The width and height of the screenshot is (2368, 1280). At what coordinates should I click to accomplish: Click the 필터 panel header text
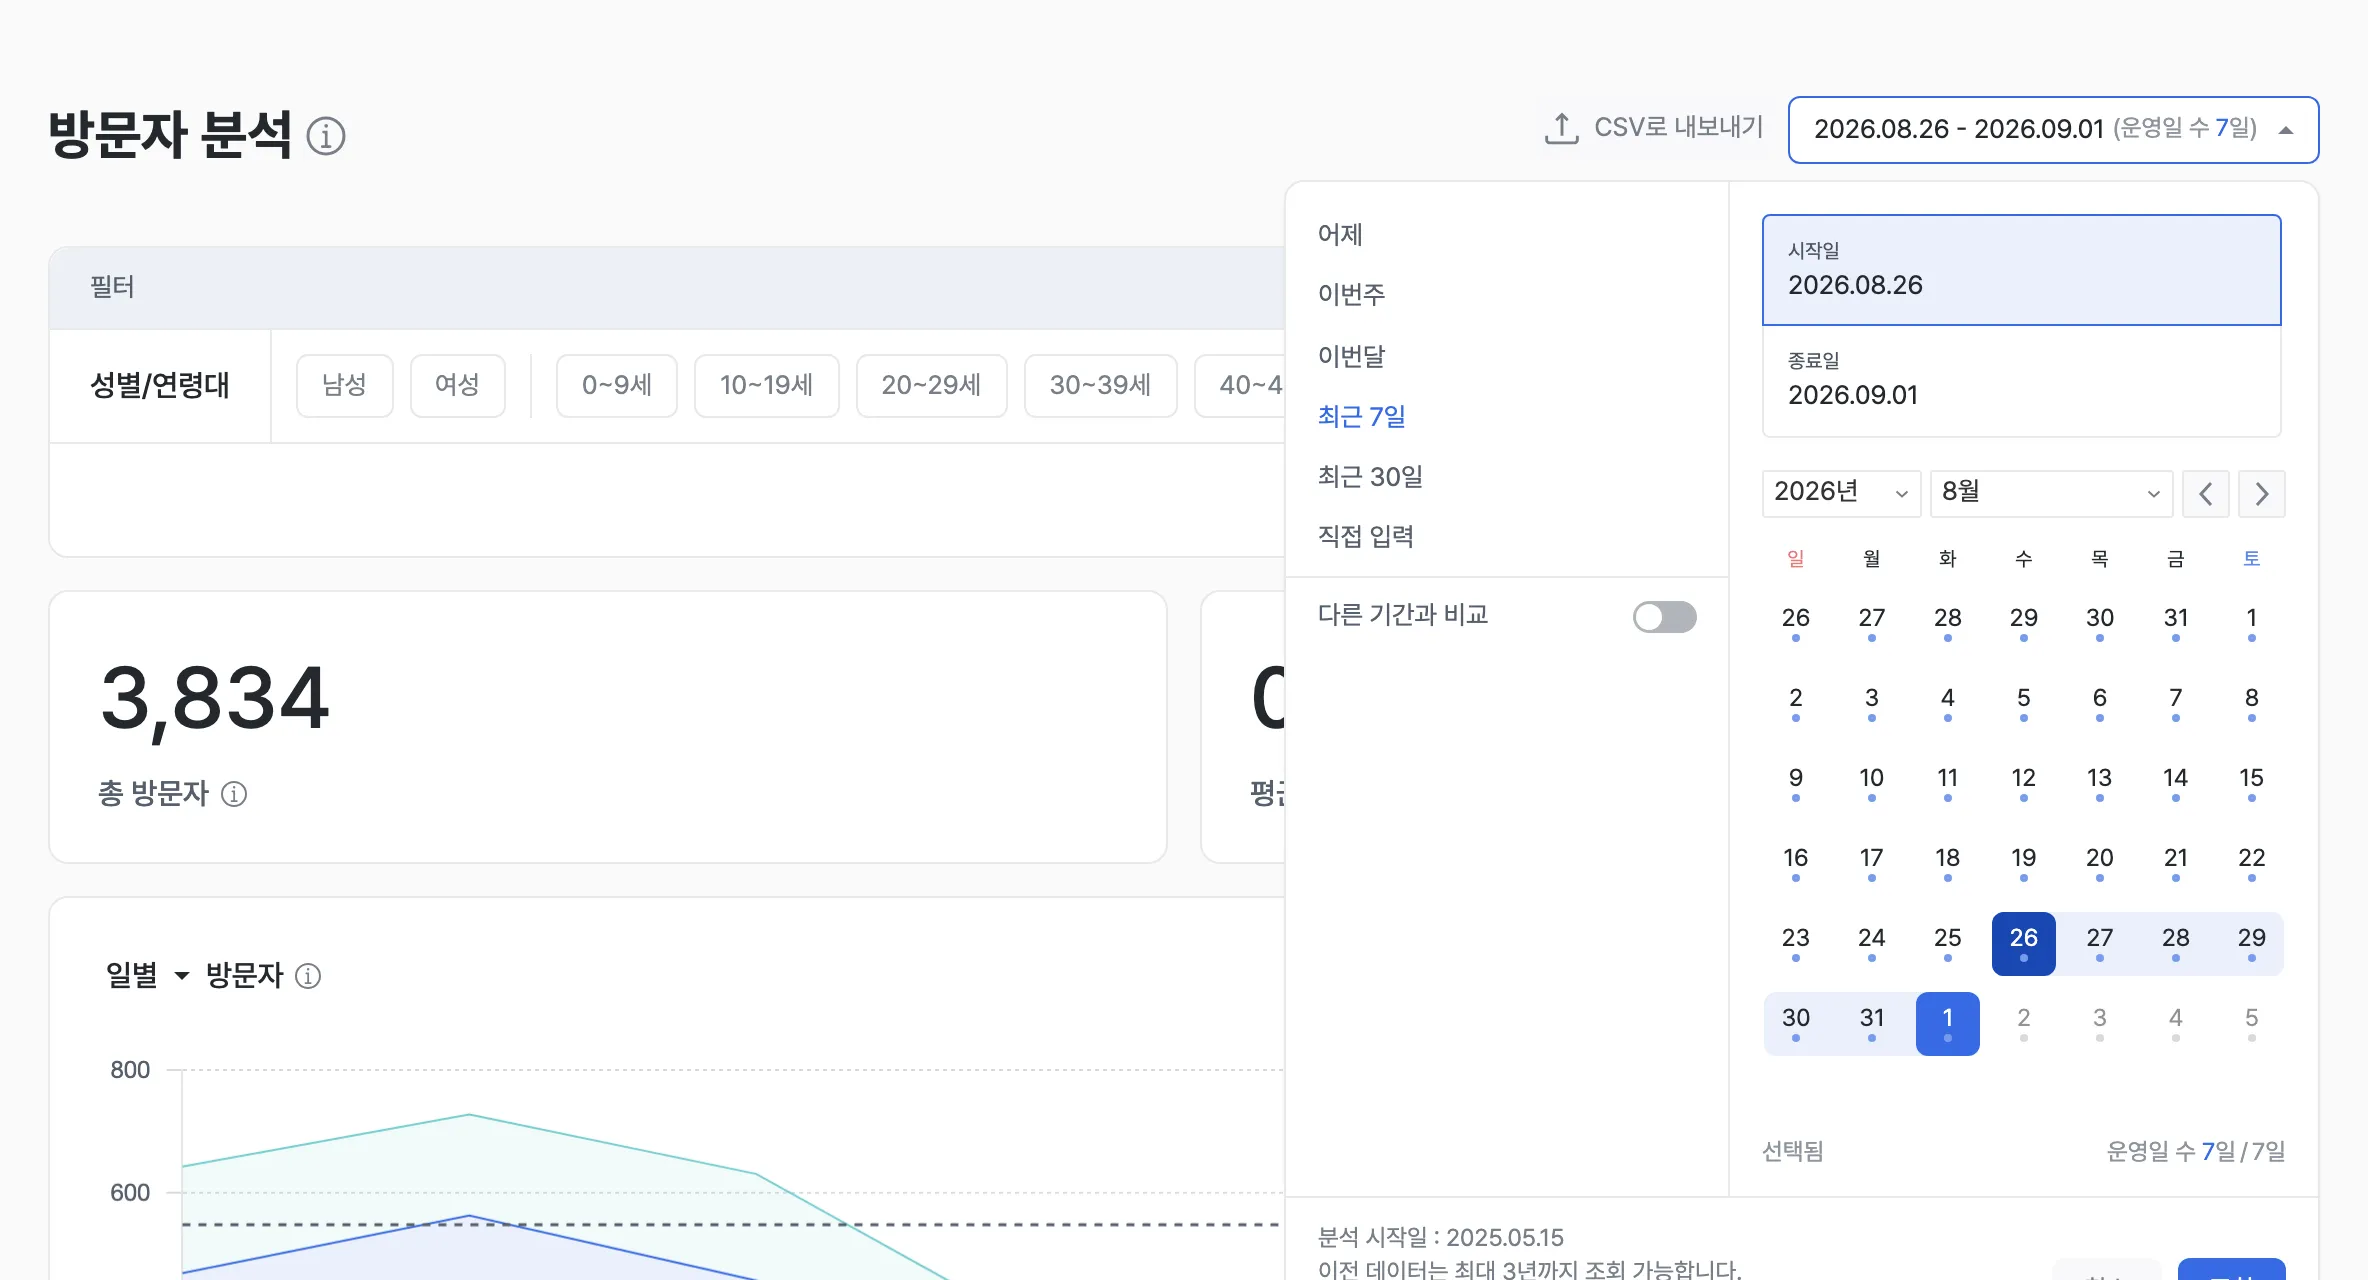click(x=112, y=288)
